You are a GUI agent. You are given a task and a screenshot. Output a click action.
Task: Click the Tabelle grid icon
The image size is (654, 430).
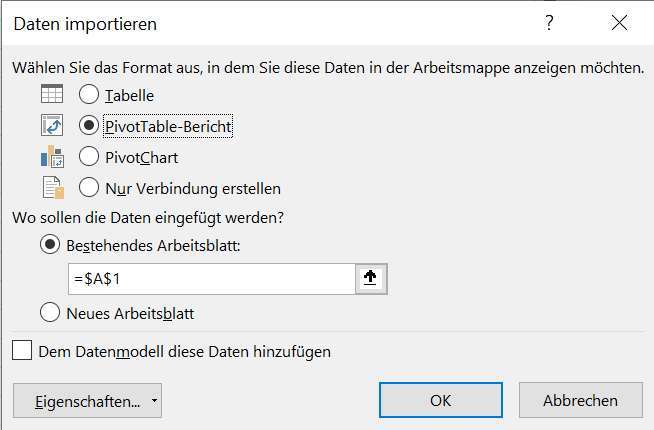click(x=52, y=94)
